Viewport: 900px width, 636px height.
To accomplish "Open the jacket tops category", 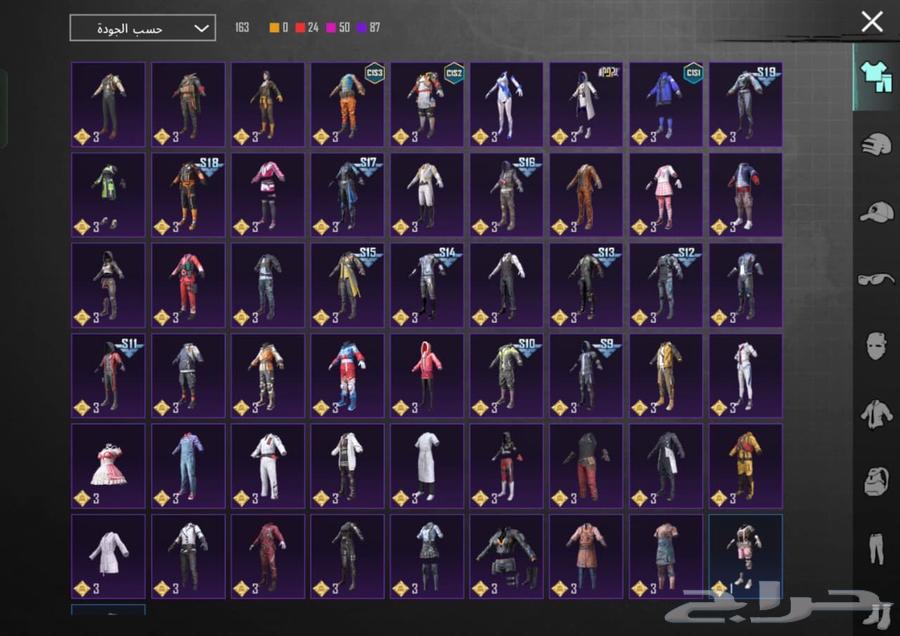I will 876,413.
